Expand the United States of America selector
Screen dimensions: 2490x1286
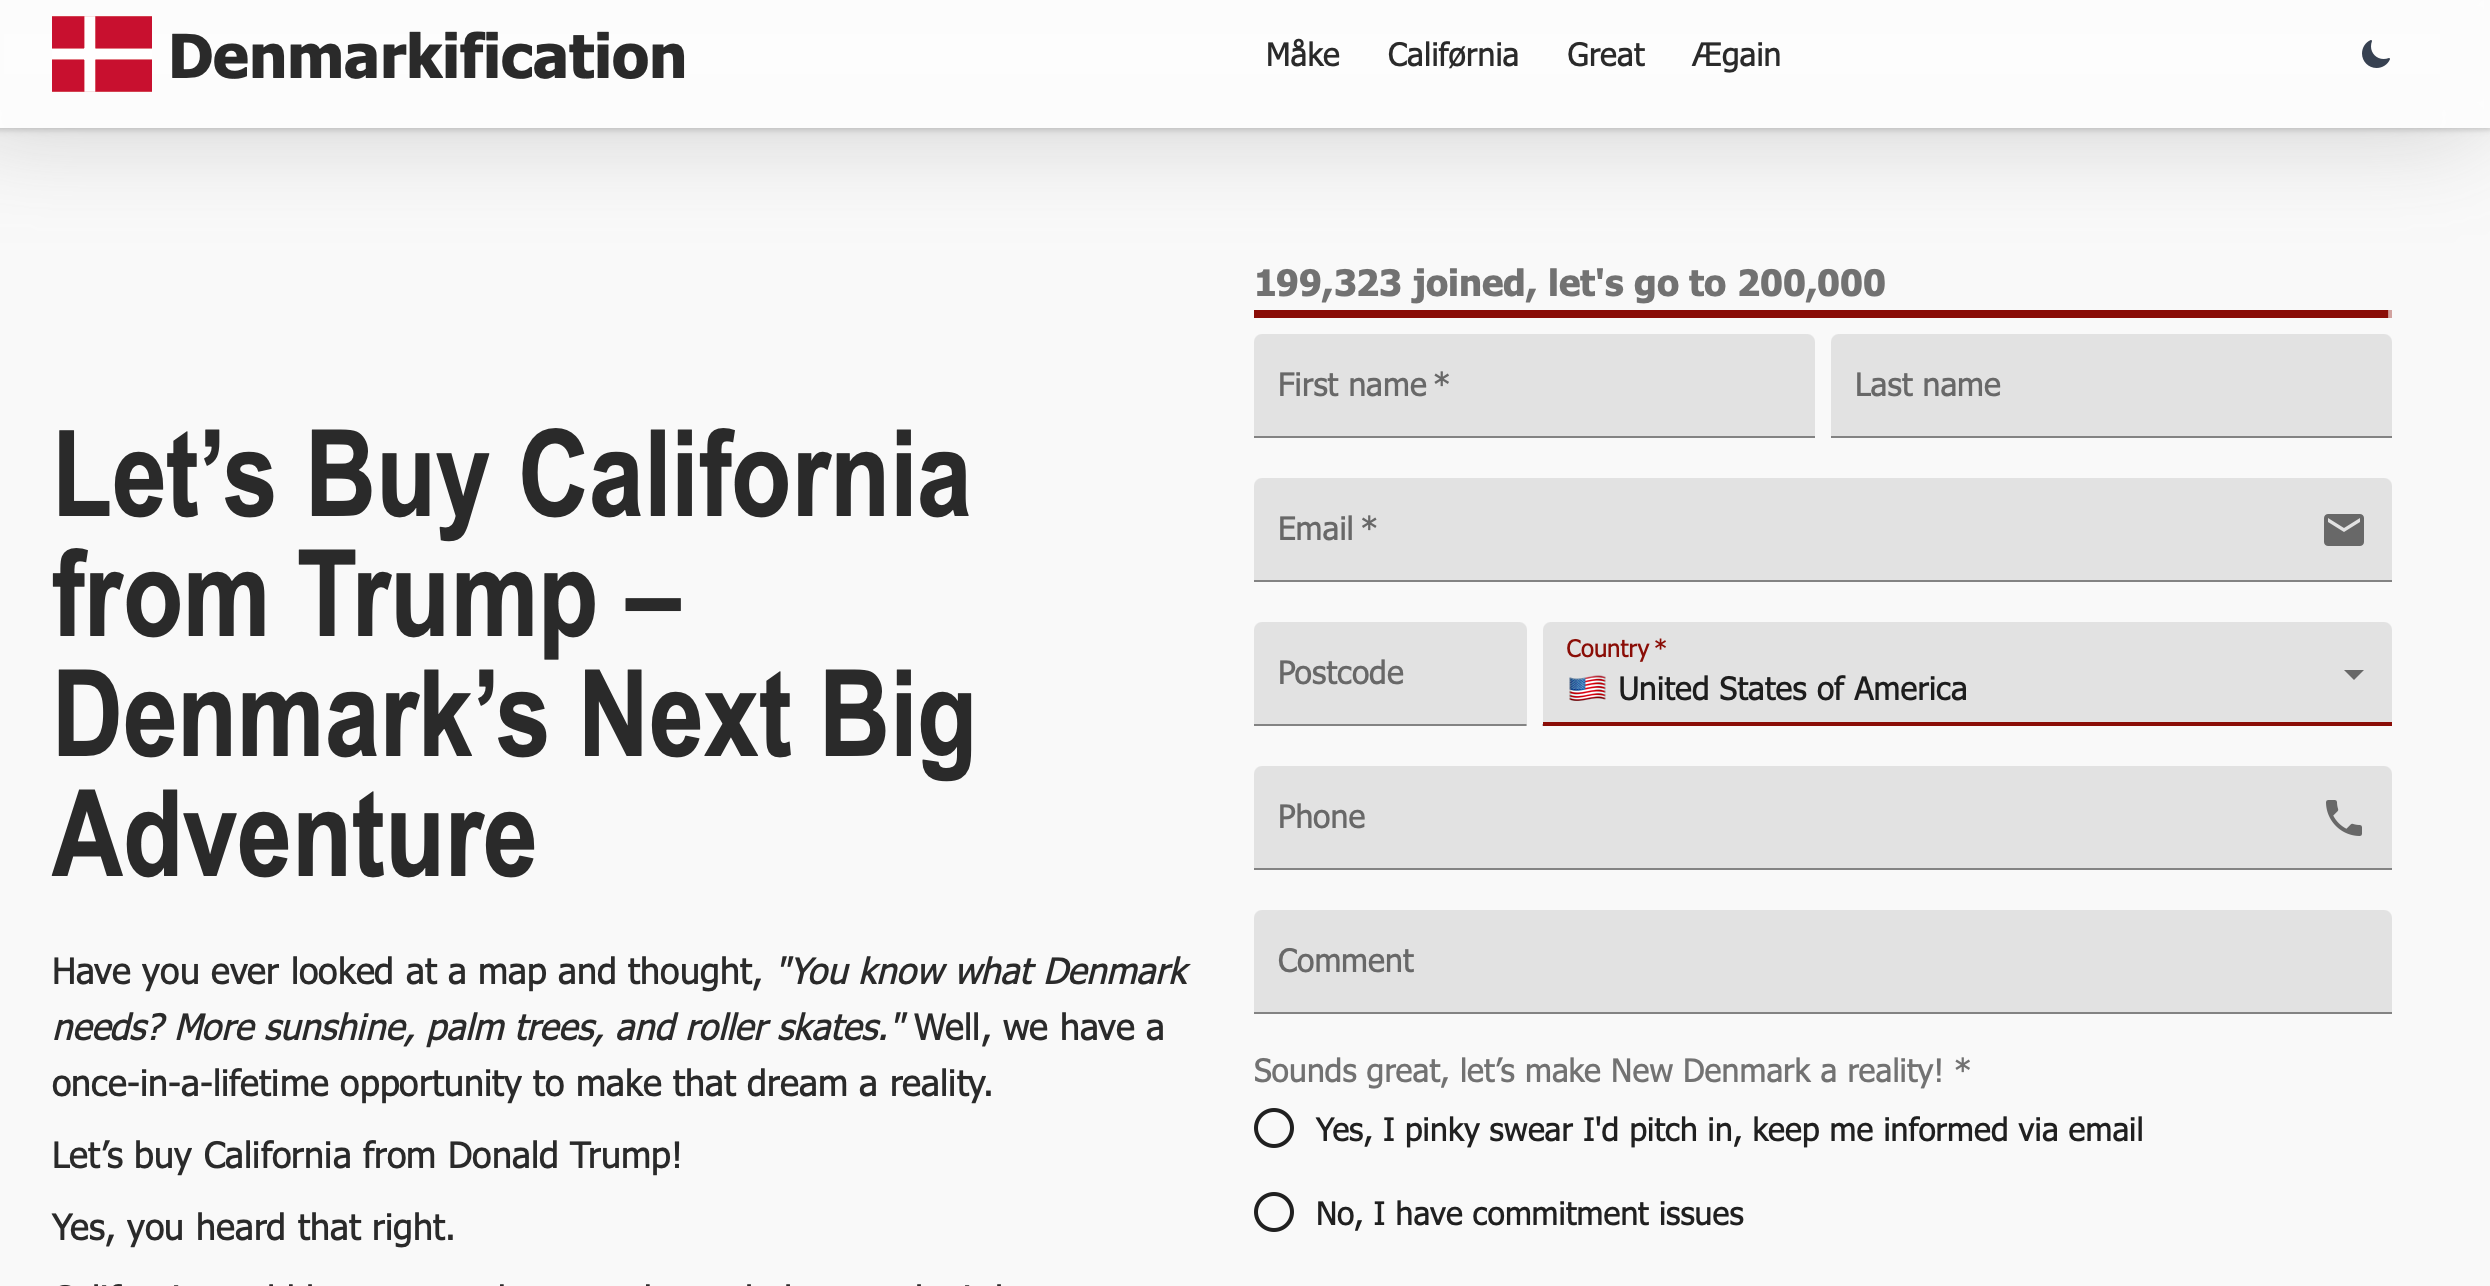coord(1900,688)
